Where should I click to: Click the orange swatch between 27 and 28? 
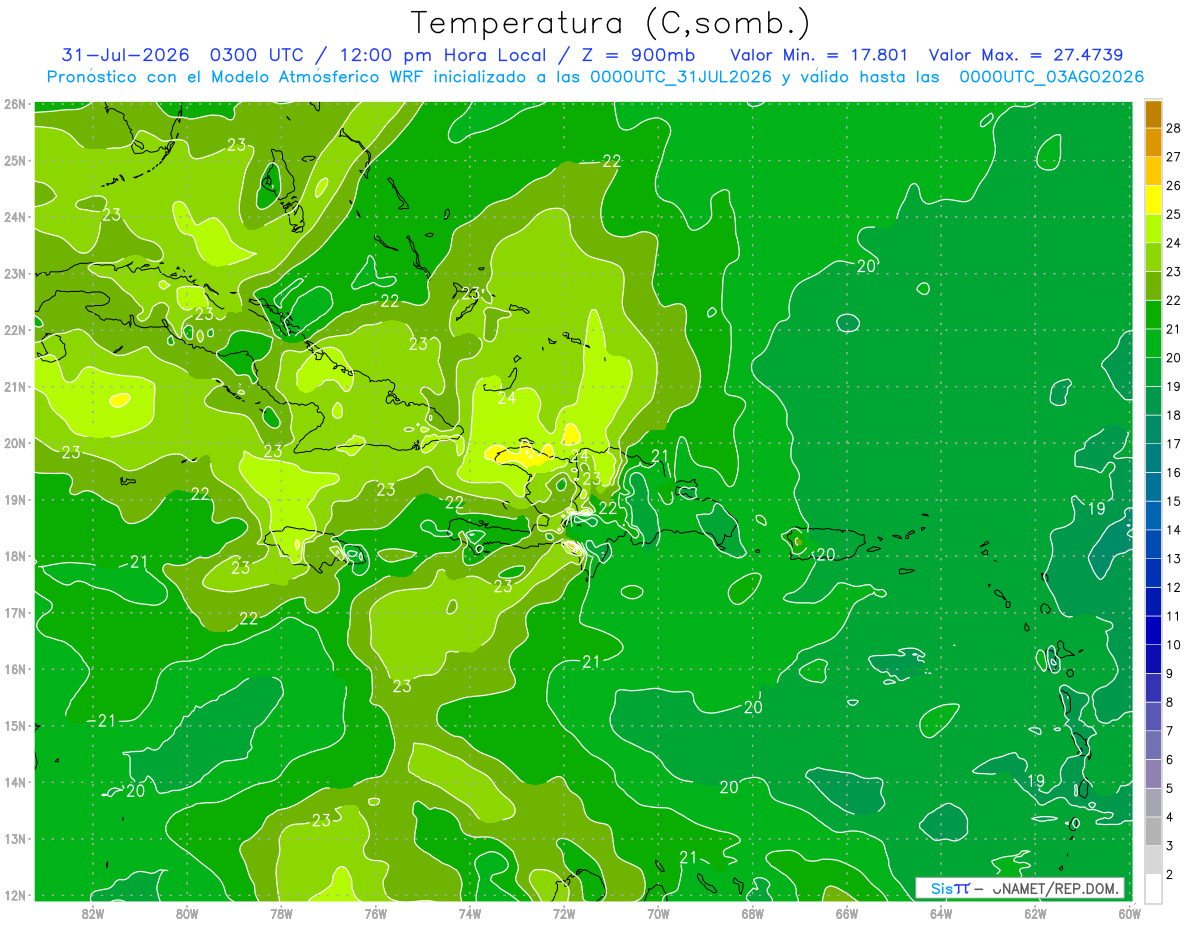point(1153,143)
